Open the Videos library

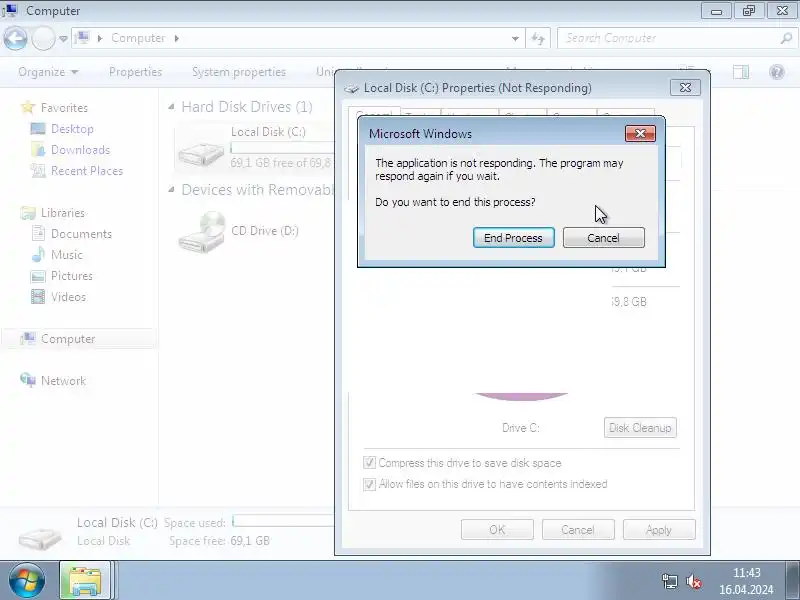click(68, 296)
